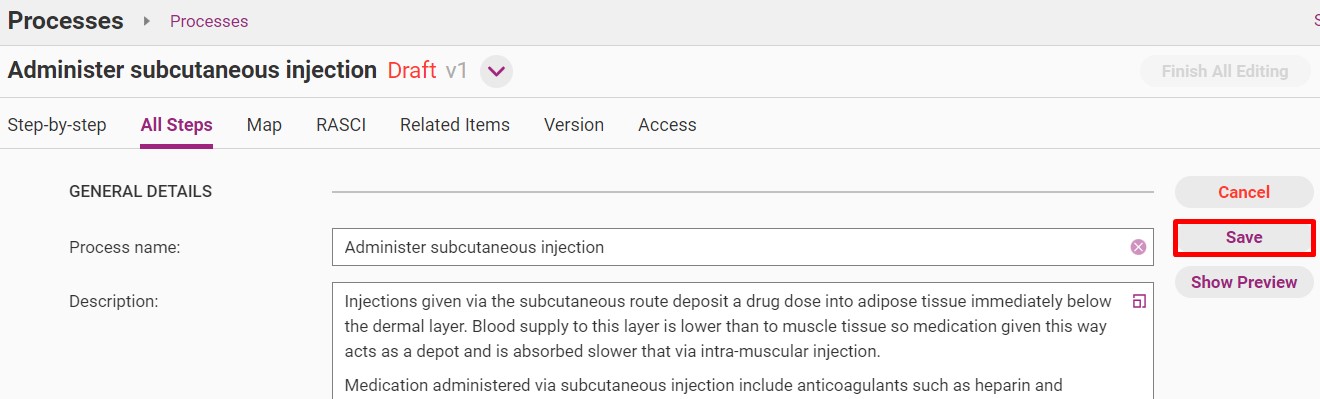
Task: Click the Save button
Action: pyautogui.click(x=1244, y=237)
